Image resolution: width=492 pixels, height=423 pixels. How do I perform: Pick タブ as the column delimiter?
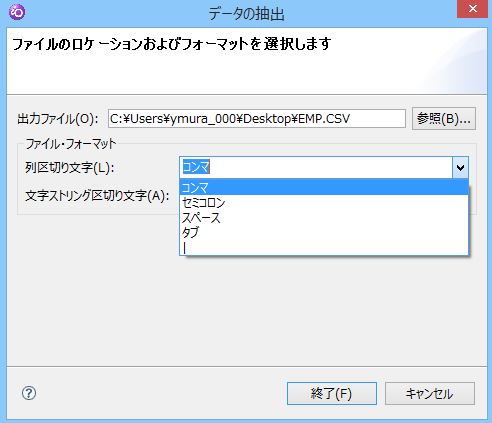pyautogui.click(x=324, y=233)
